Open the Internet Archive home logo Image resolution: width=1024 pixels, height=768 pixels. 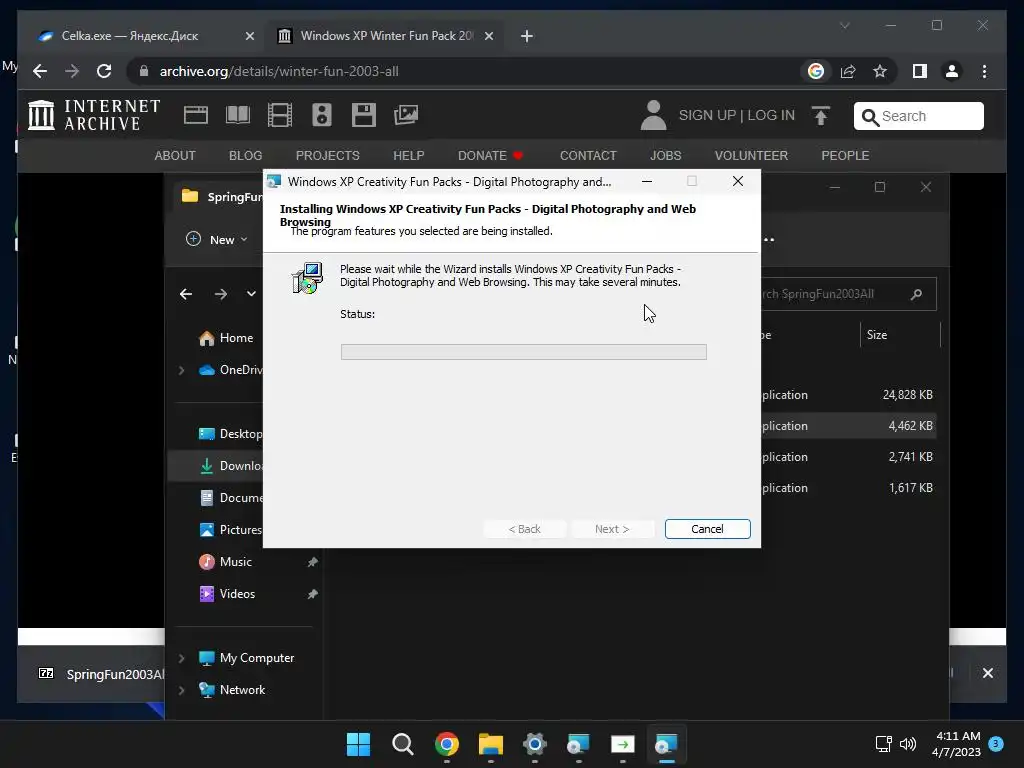pos(94,115)
